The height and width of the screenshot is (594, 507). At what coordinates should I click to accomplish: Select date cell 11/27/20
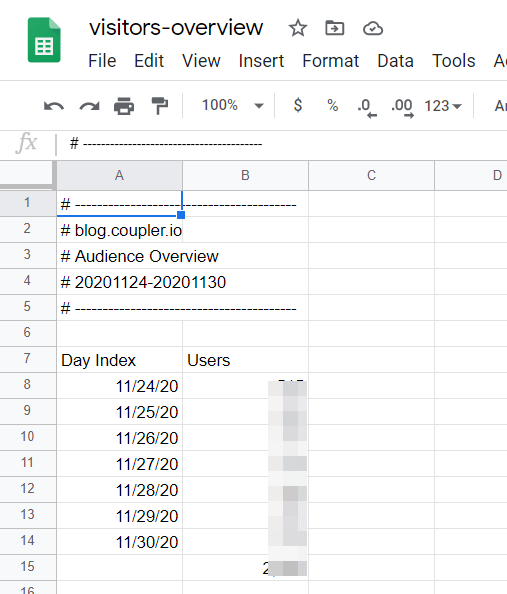coord(119,464)
